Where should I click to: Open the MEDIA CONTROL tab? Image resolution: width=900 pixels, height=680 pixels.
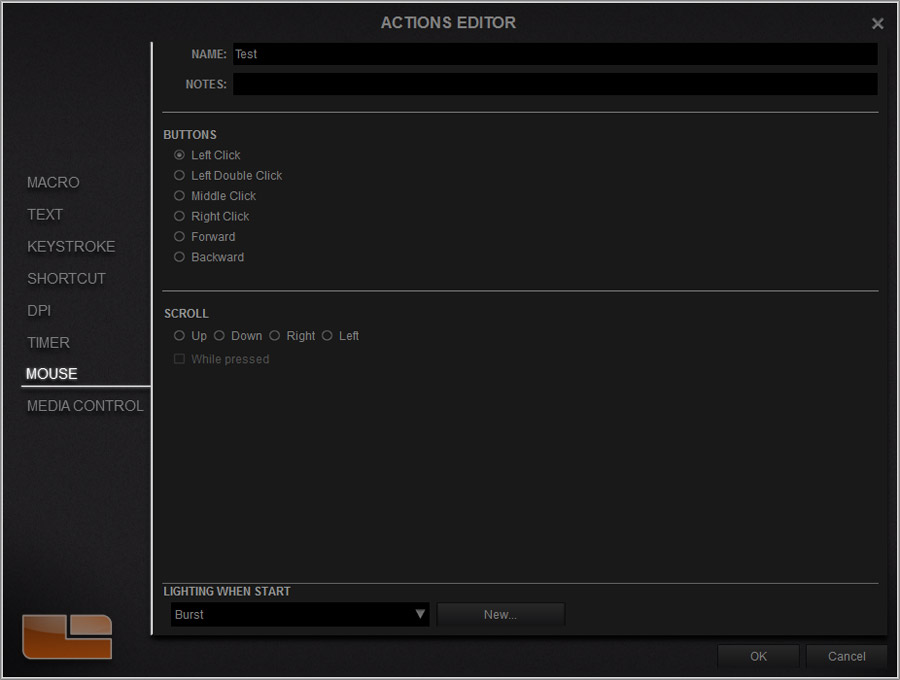(85, 406)
